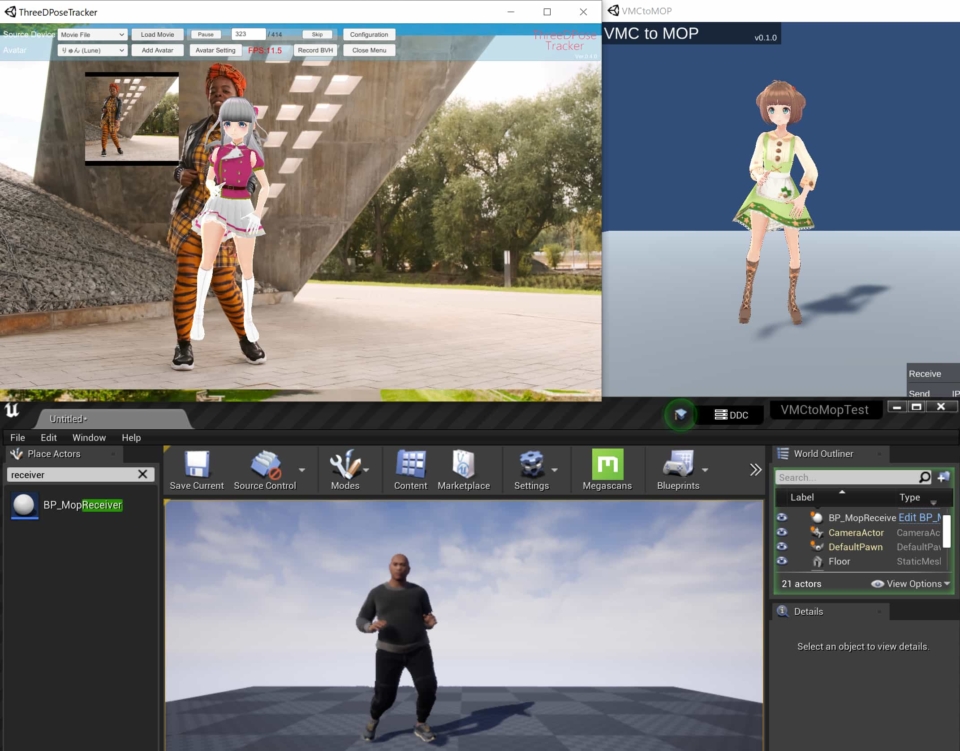Screen dimensions: 960x751
Task: Hide the CameraActor in World Outliner
Action: point(781,532)
